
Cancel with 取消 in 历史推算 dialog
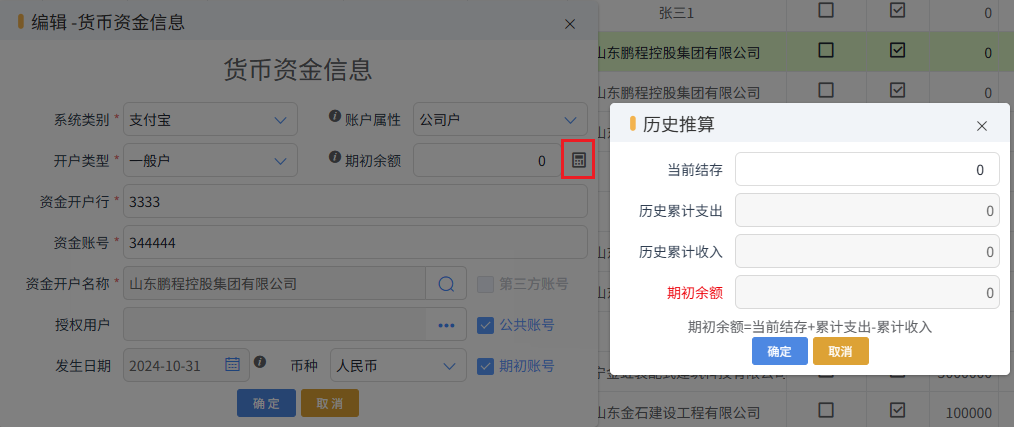point(841,351)
